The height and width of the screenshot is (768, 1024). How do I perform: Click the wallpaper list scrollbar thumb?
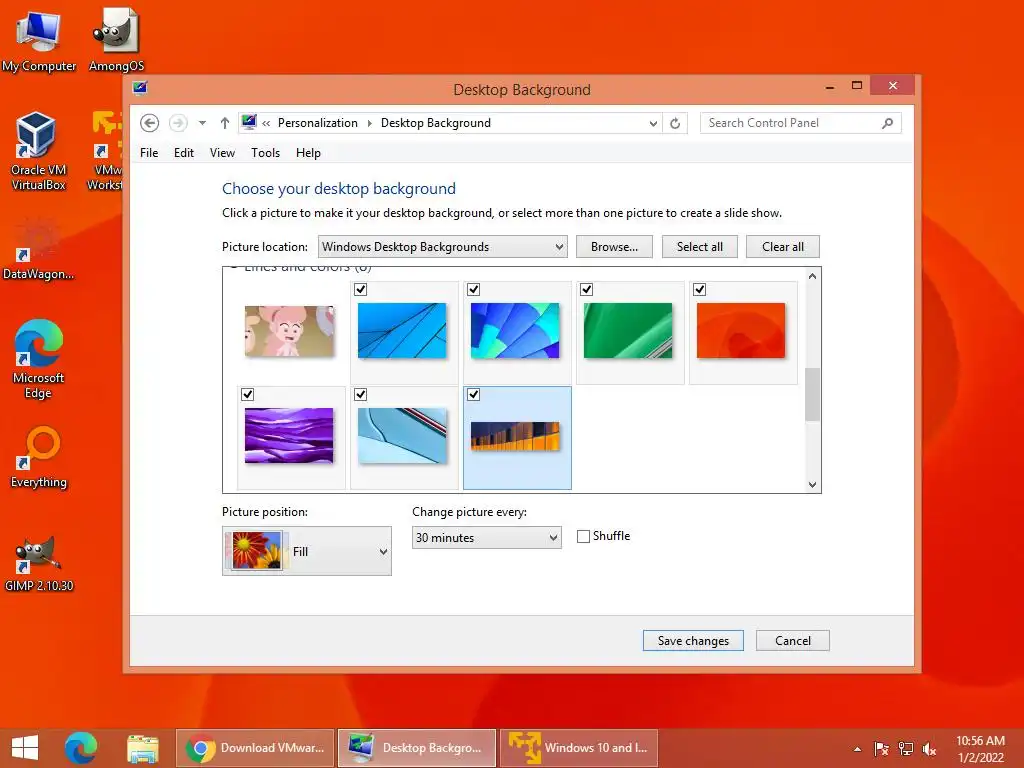tap(812, 394)
